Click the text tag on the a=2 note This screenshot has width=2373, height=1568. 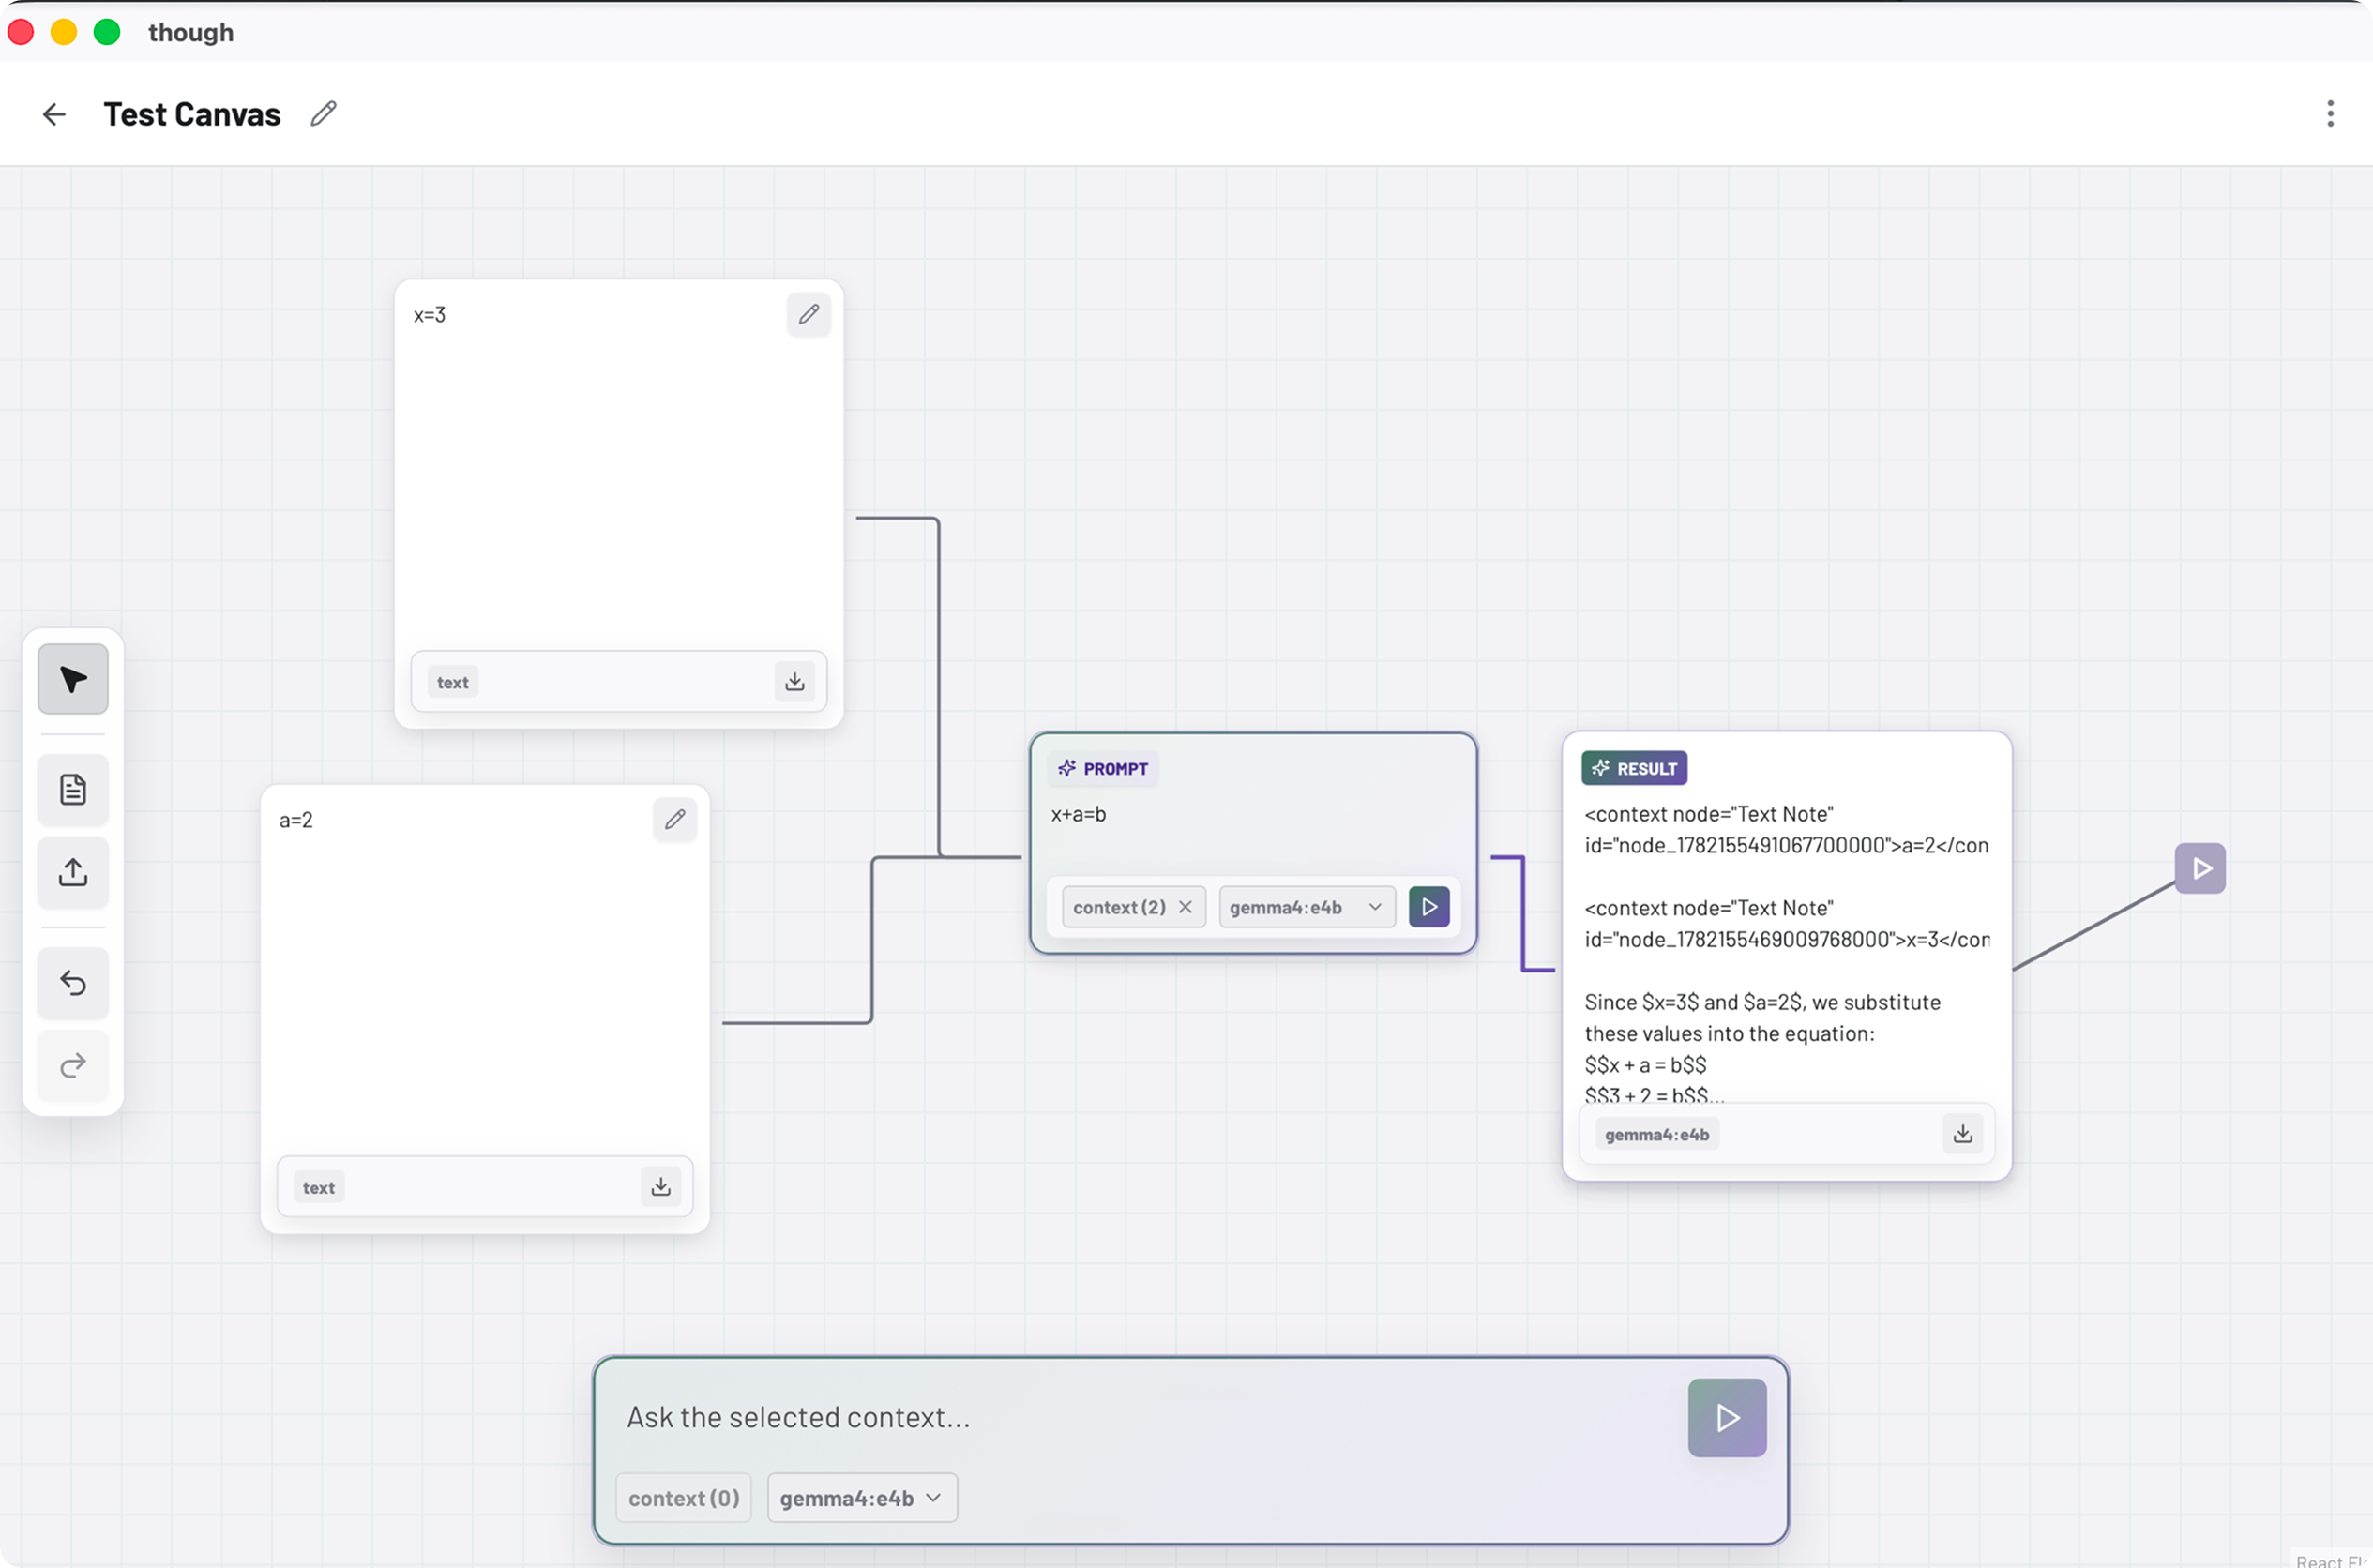319,1187
